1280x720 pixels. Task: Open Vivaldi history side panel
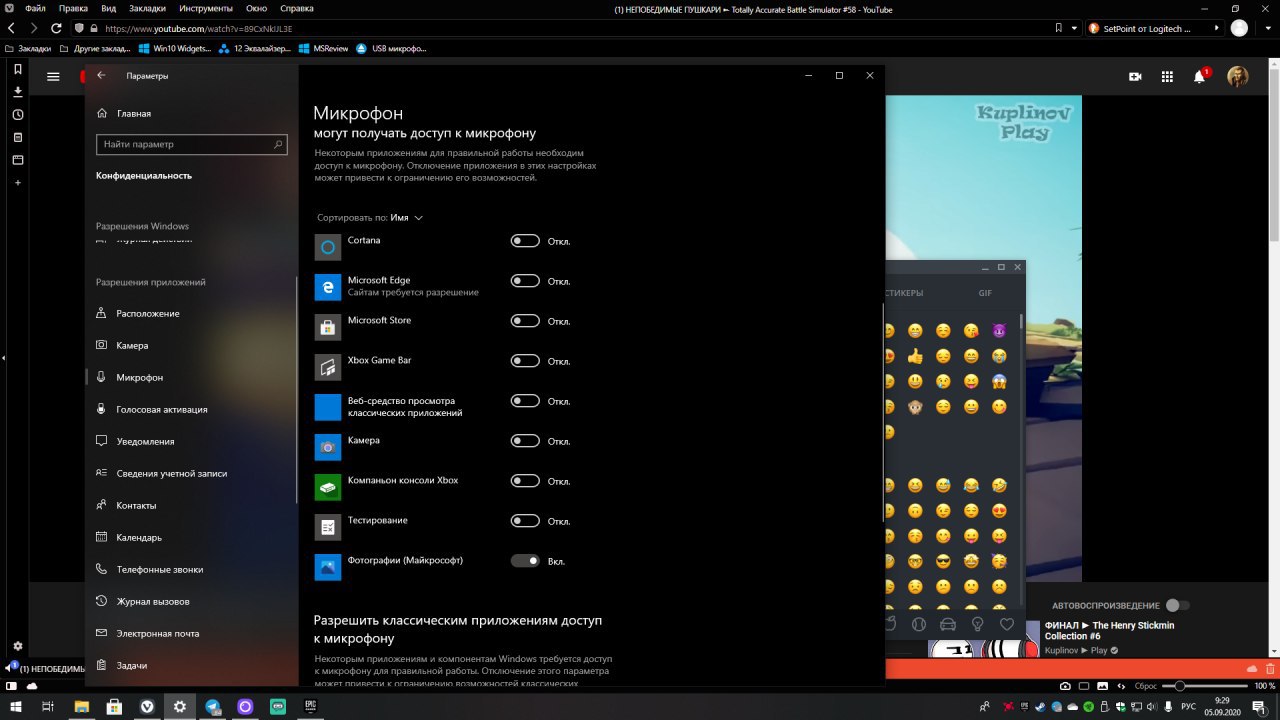tap(18, 114)
